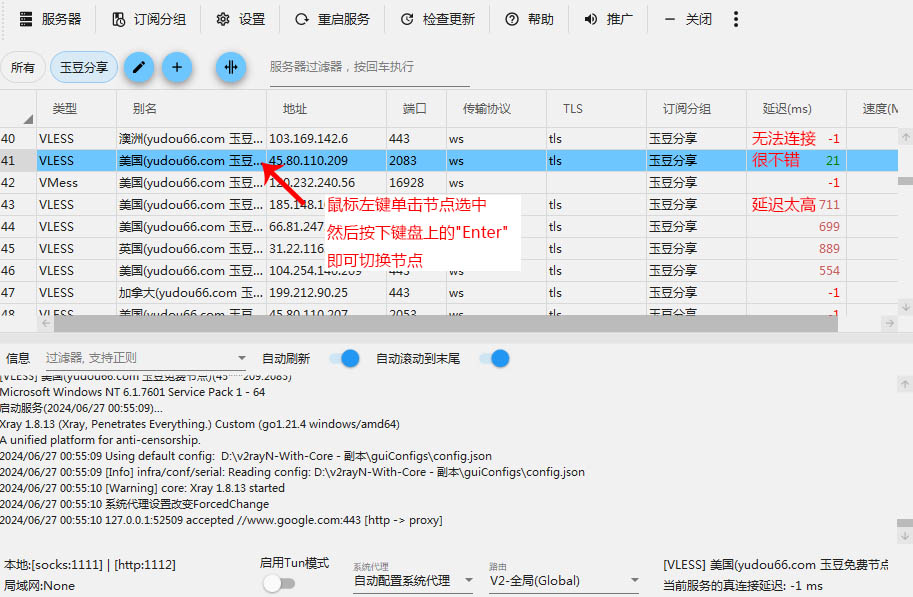Screen dimensions: 913x597
Task: Toggle the 自动滚动到末尾 switch
Action: tap(495, 358)
